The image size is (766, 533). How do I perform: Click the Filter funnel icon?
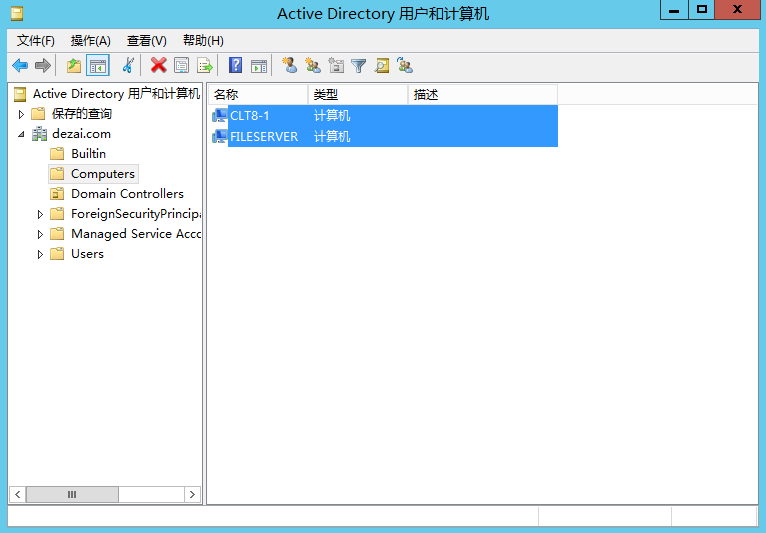359,65
